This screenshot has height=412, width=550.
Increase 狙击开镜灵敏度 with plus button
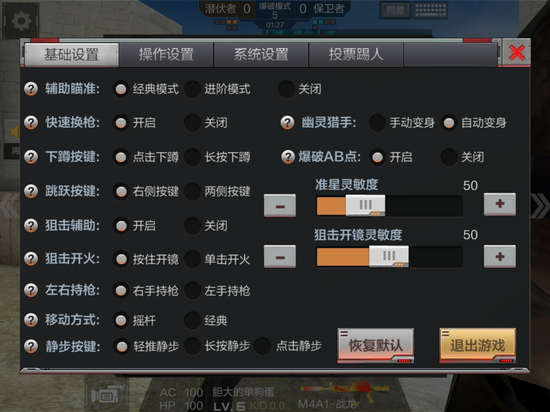click(x=500, y=257)
